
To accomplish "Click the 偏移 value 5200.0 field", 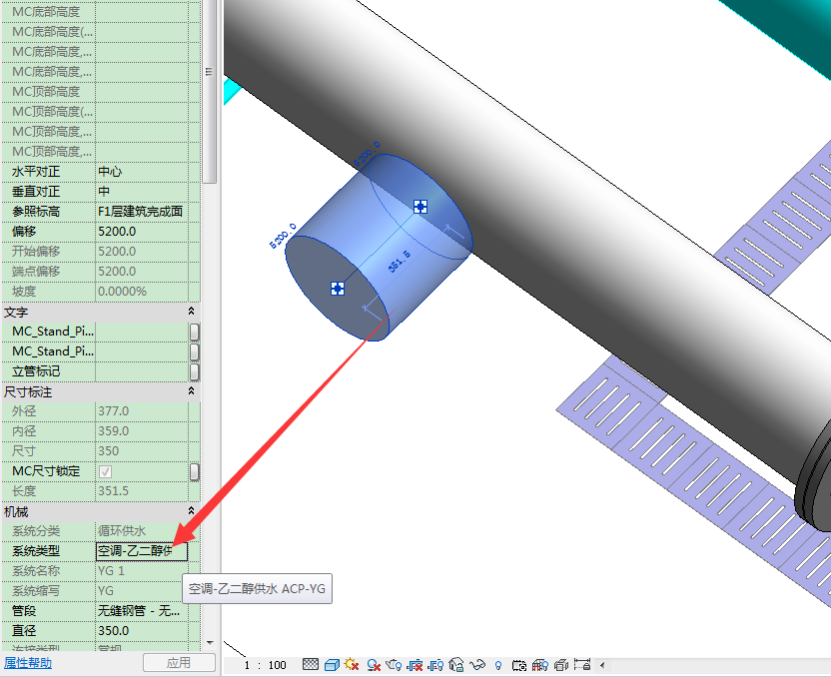I will click(142, 232).
